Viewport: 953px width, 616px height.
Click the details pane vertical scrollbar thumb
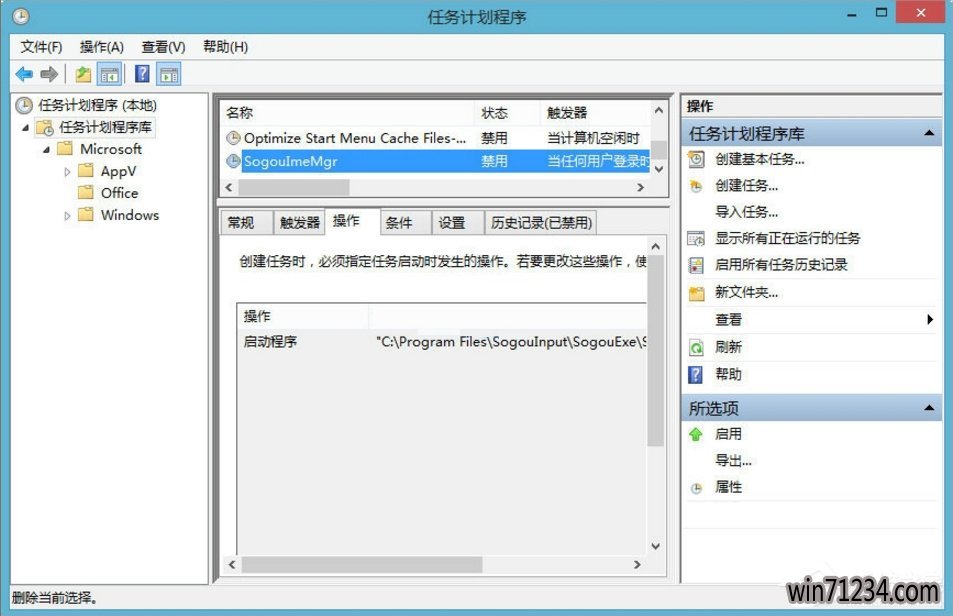[655, 351]
